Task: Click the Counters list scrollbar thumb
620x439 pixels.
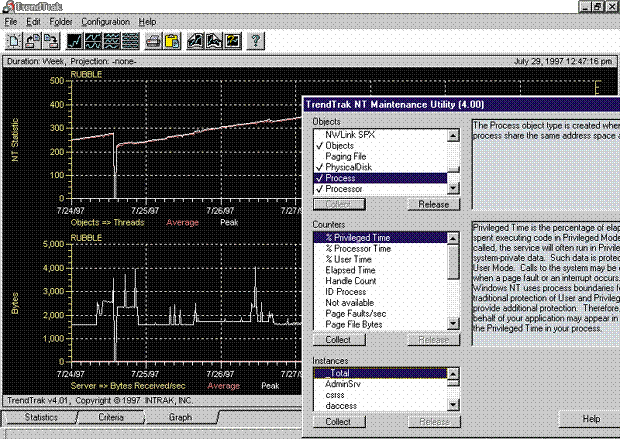Action: click(453, 261)
